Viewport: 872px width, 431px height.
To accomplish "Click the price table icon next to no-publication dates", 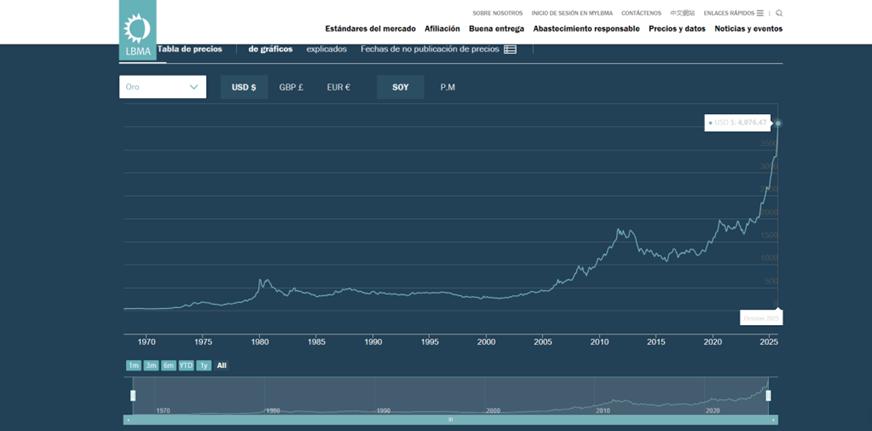I will pos(510,49).
